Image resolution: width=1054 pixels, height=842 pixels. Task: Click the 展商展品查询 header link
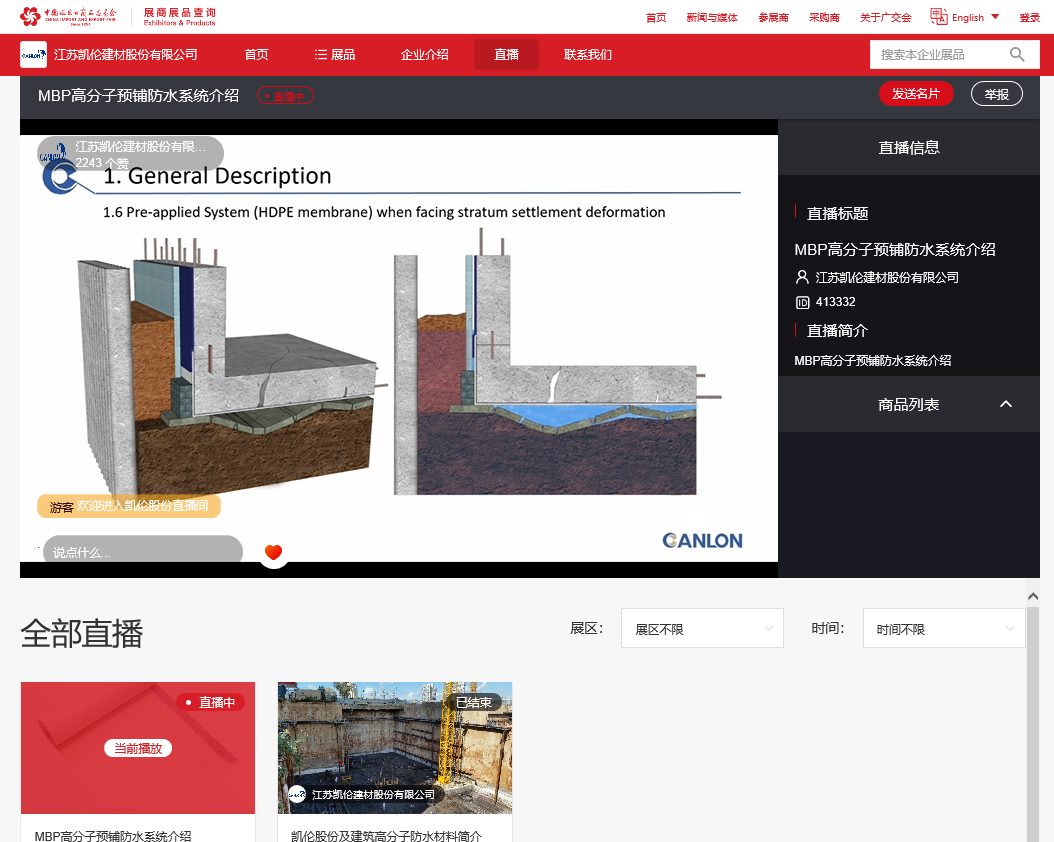(x=179, y=16)
